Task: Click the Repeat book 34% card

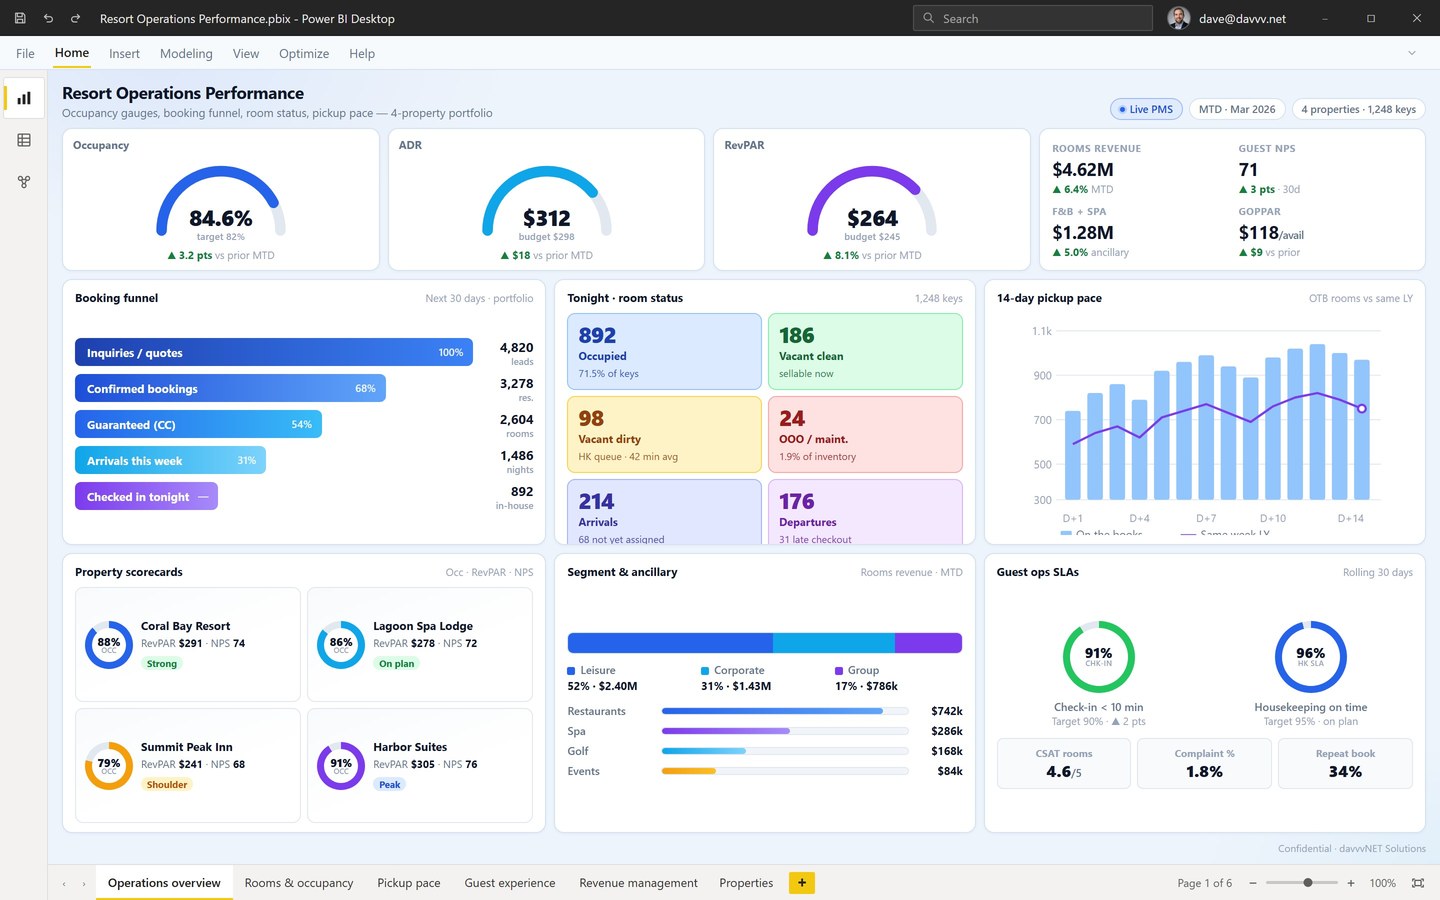Action: (x=1345, y=764)
